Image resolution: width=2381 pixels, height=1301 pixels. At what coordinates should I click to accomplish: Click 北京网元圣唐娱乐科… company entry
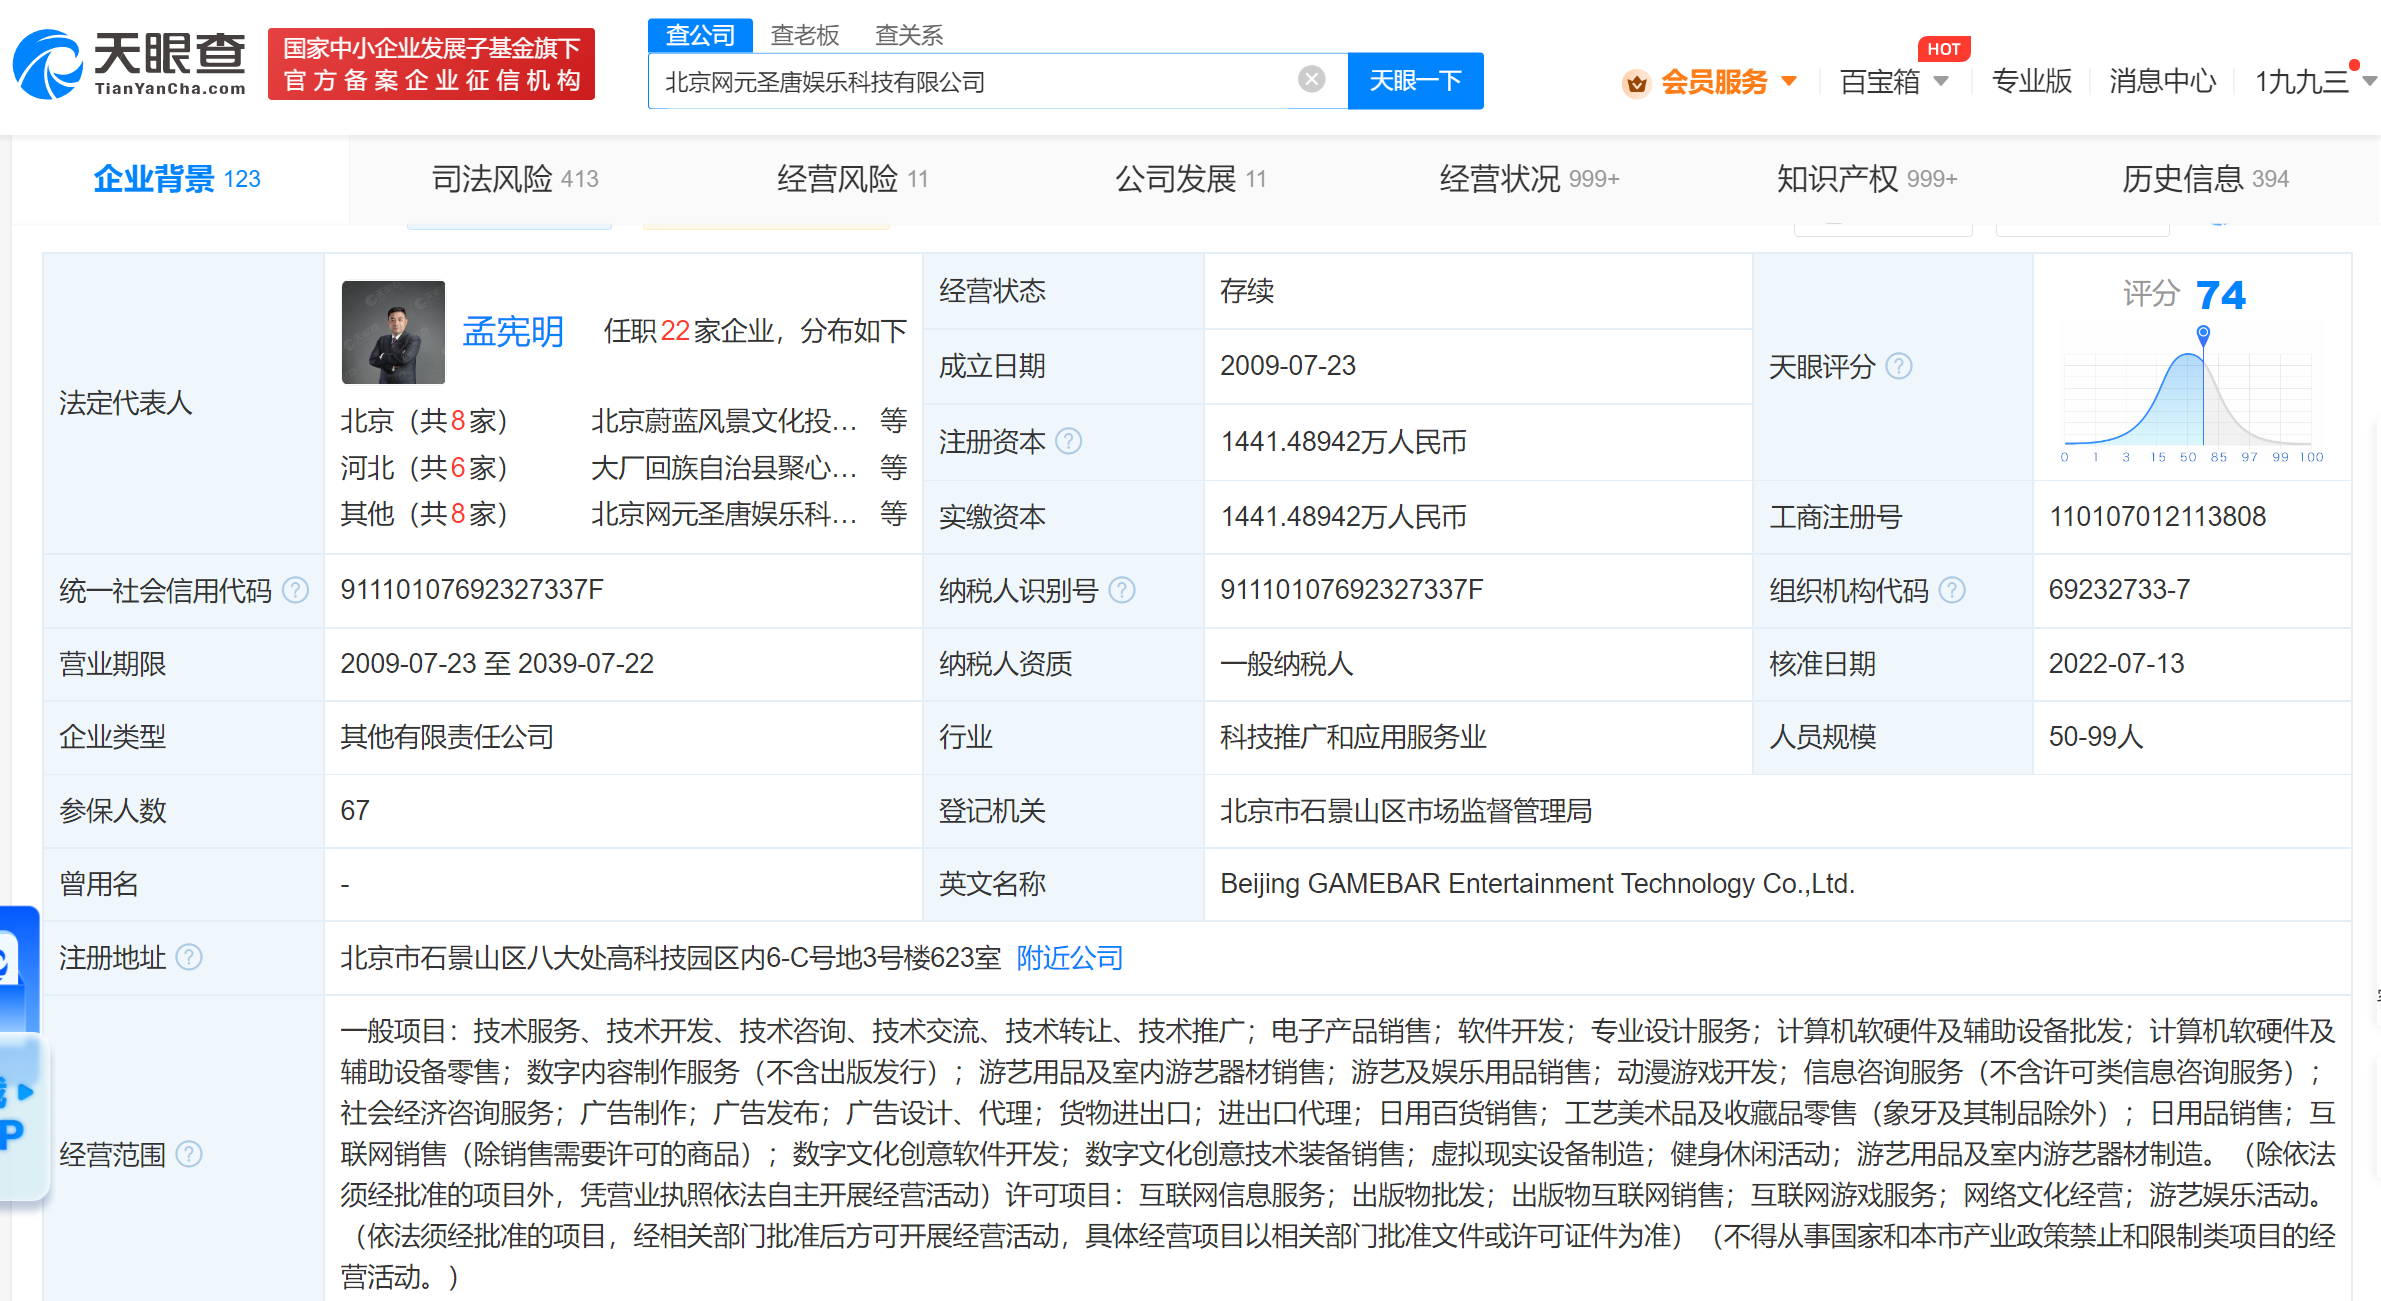(724, 514)
